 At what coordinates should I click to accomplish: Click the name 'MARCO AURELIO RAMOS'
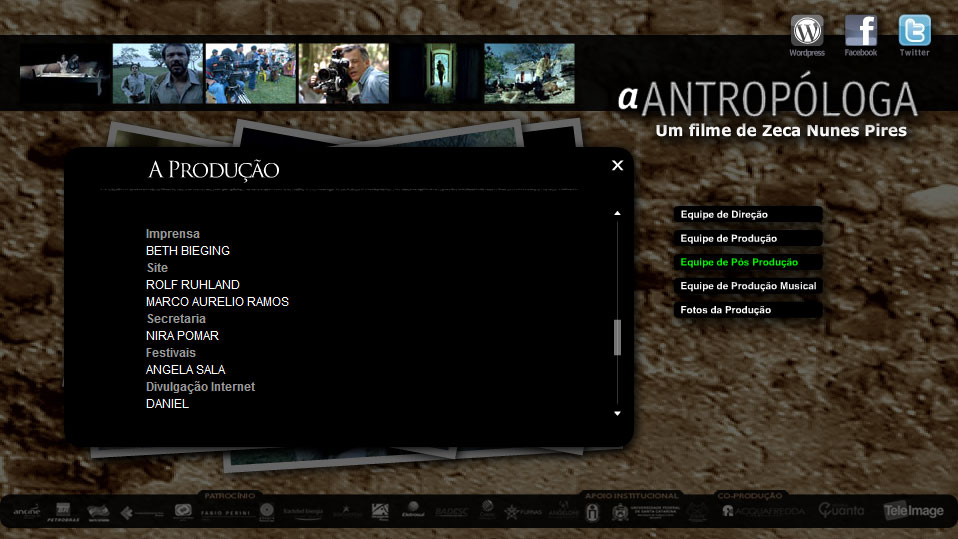click(x=217, y=302)
